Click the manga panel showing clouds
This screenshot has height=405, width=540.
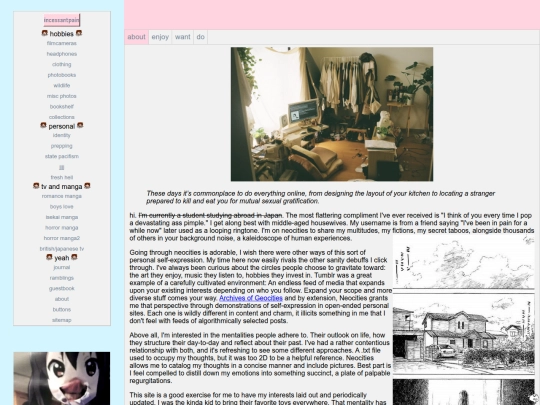464,262
